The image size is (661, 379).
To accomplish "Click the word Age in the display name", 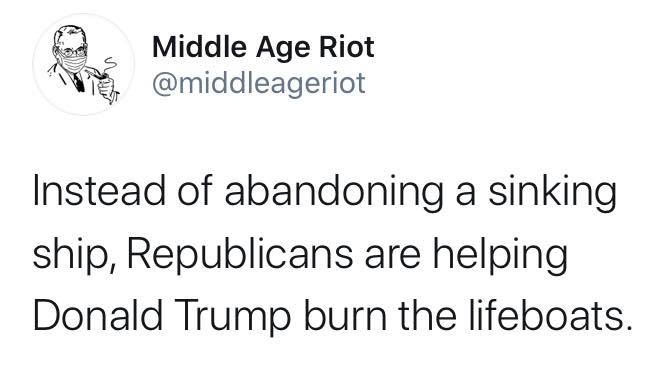I will (284, 49).
